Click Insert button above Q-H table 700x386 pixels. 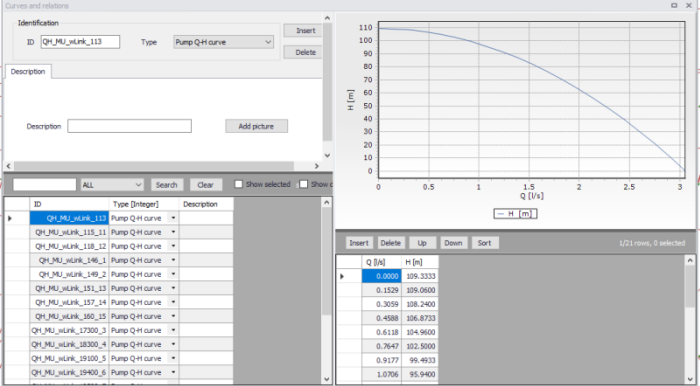coord(359,243)
